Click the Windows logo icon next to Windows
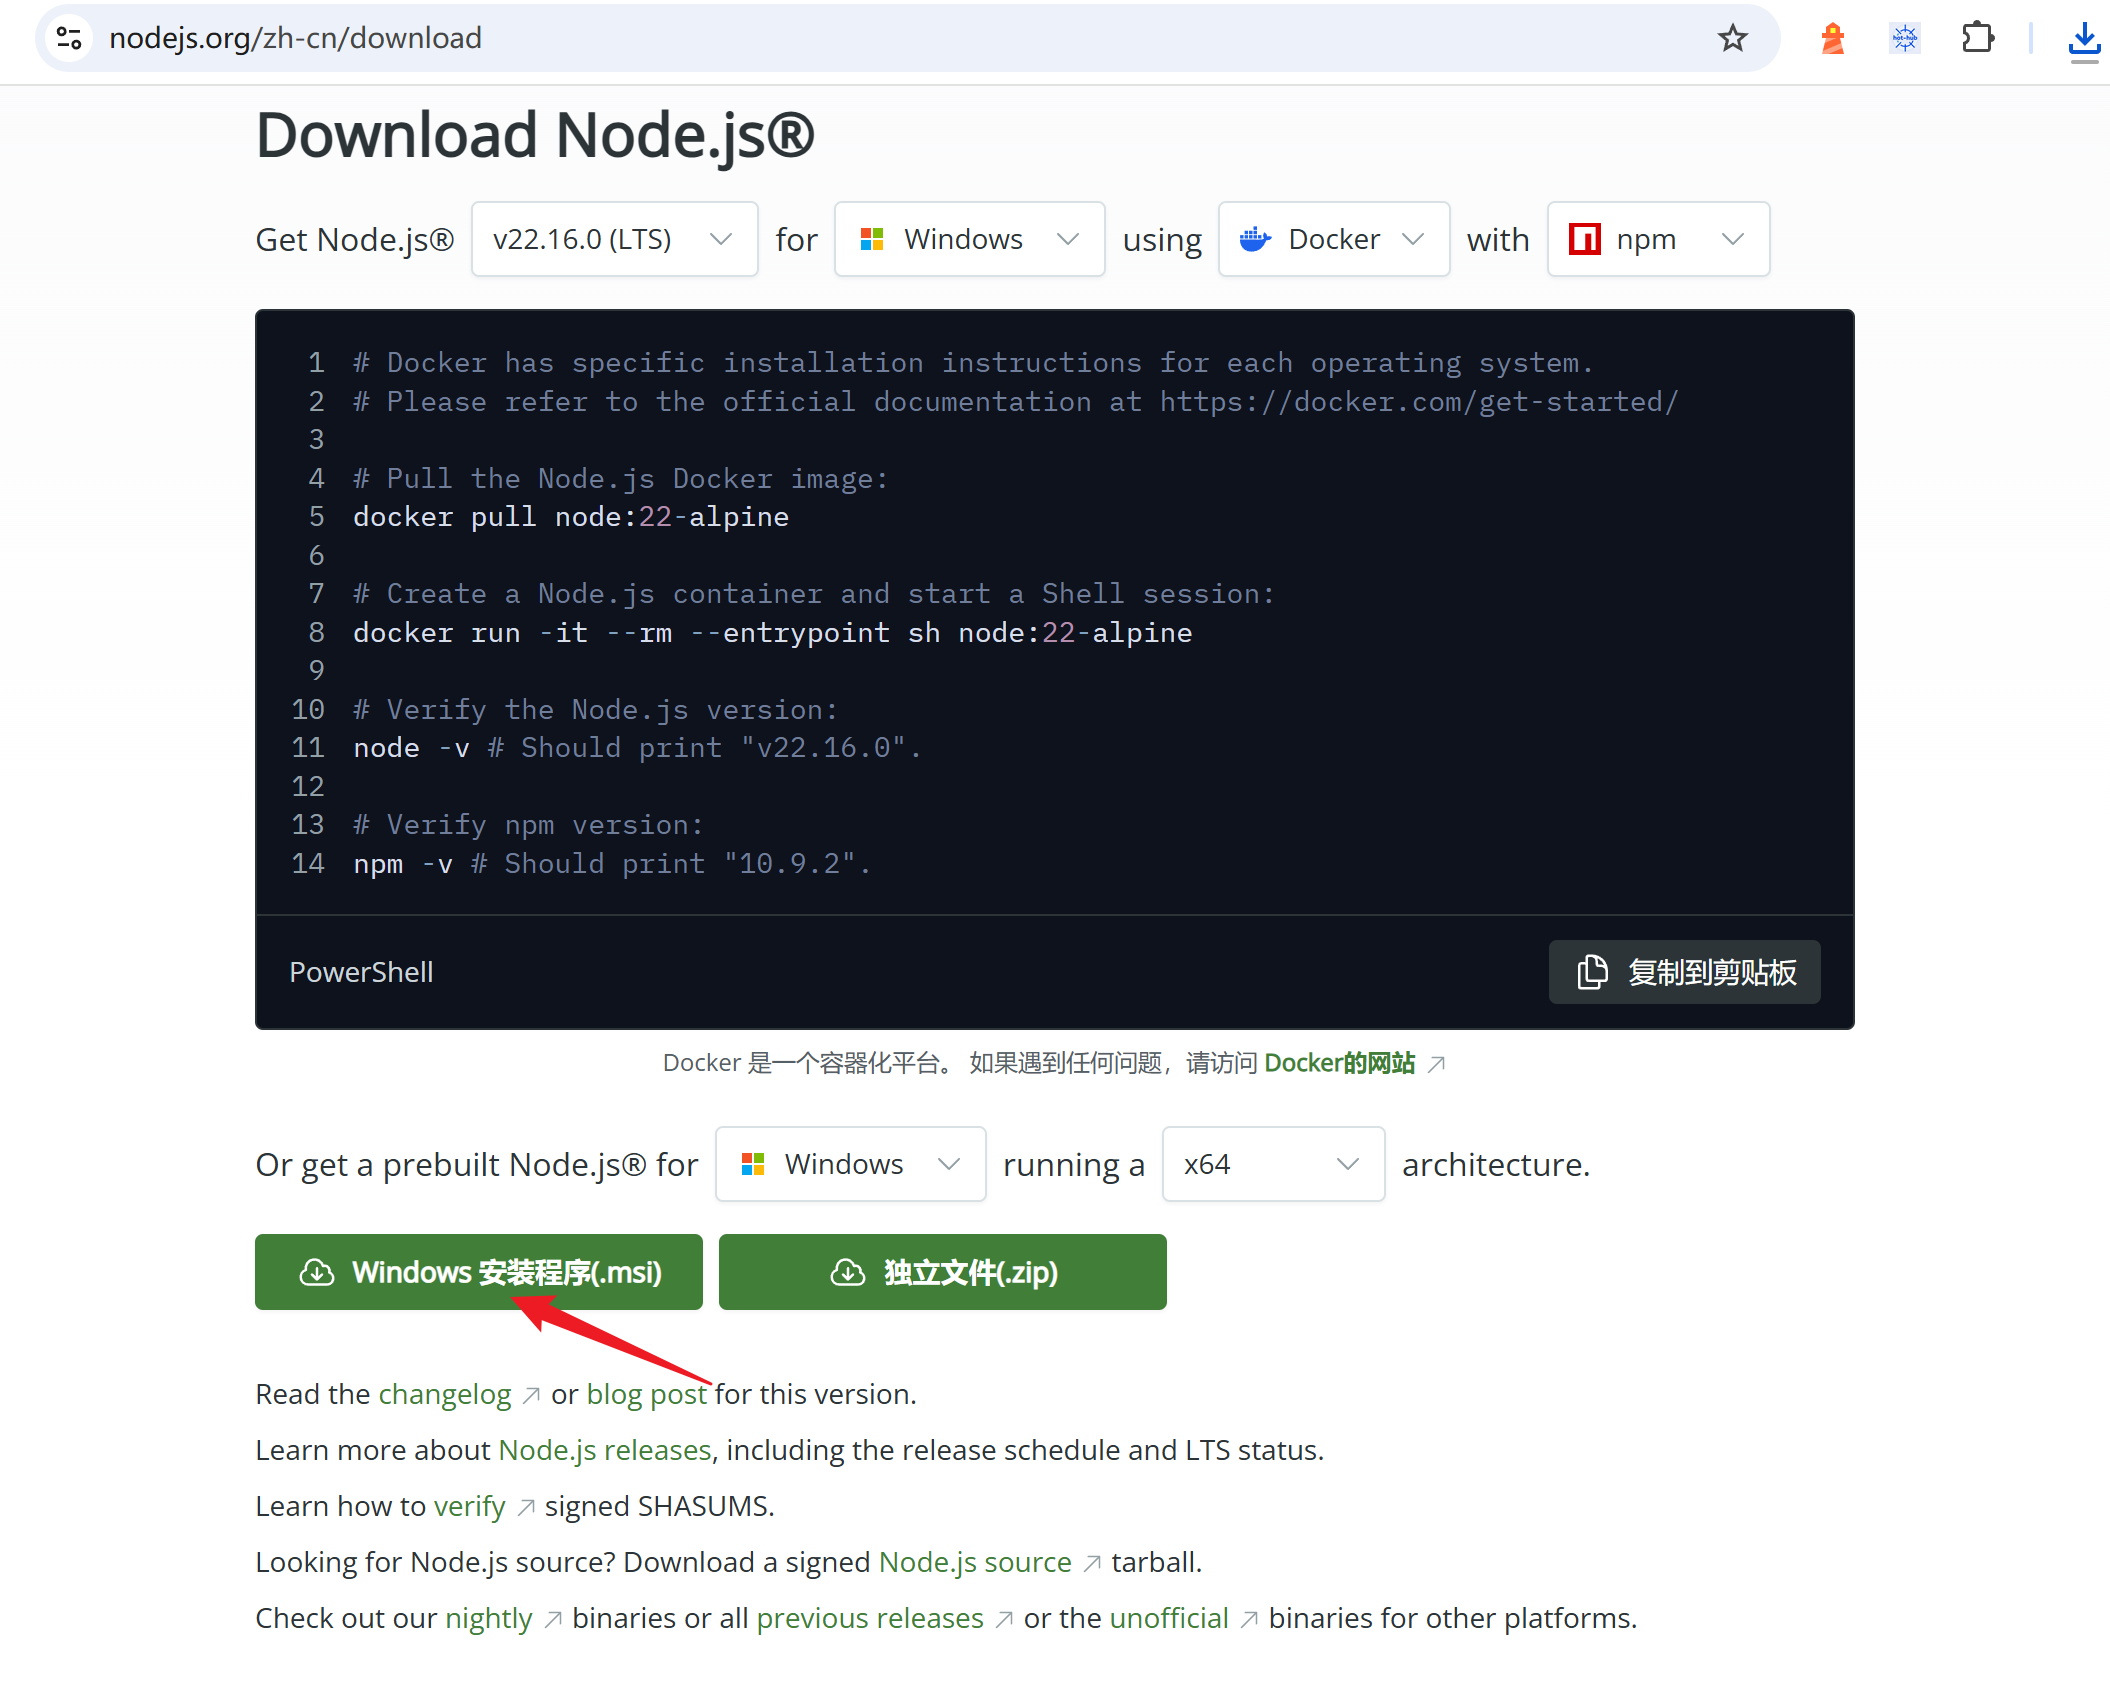Screen dimensions: 2110x1704 click(x=872, y=239)
